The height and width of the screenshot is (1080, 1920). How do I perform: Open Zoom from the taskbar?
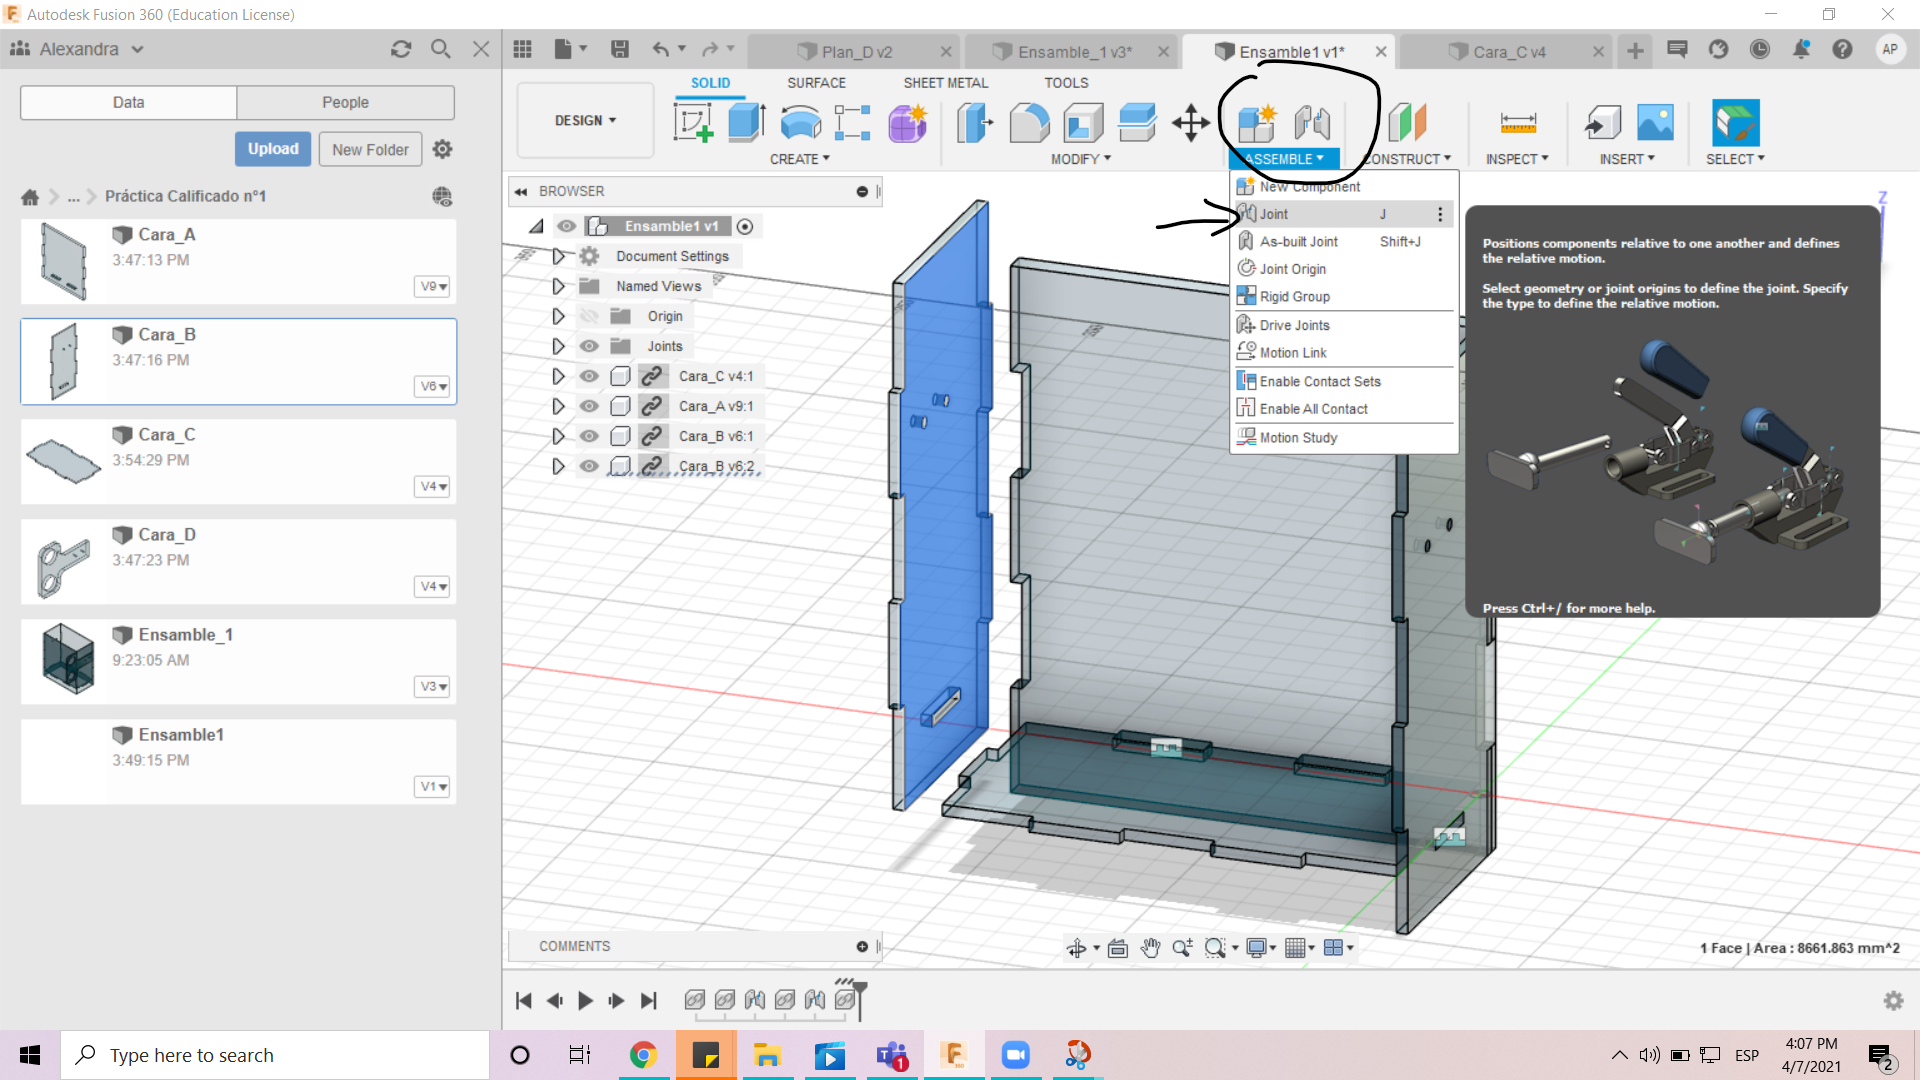click(1016, 1055)
